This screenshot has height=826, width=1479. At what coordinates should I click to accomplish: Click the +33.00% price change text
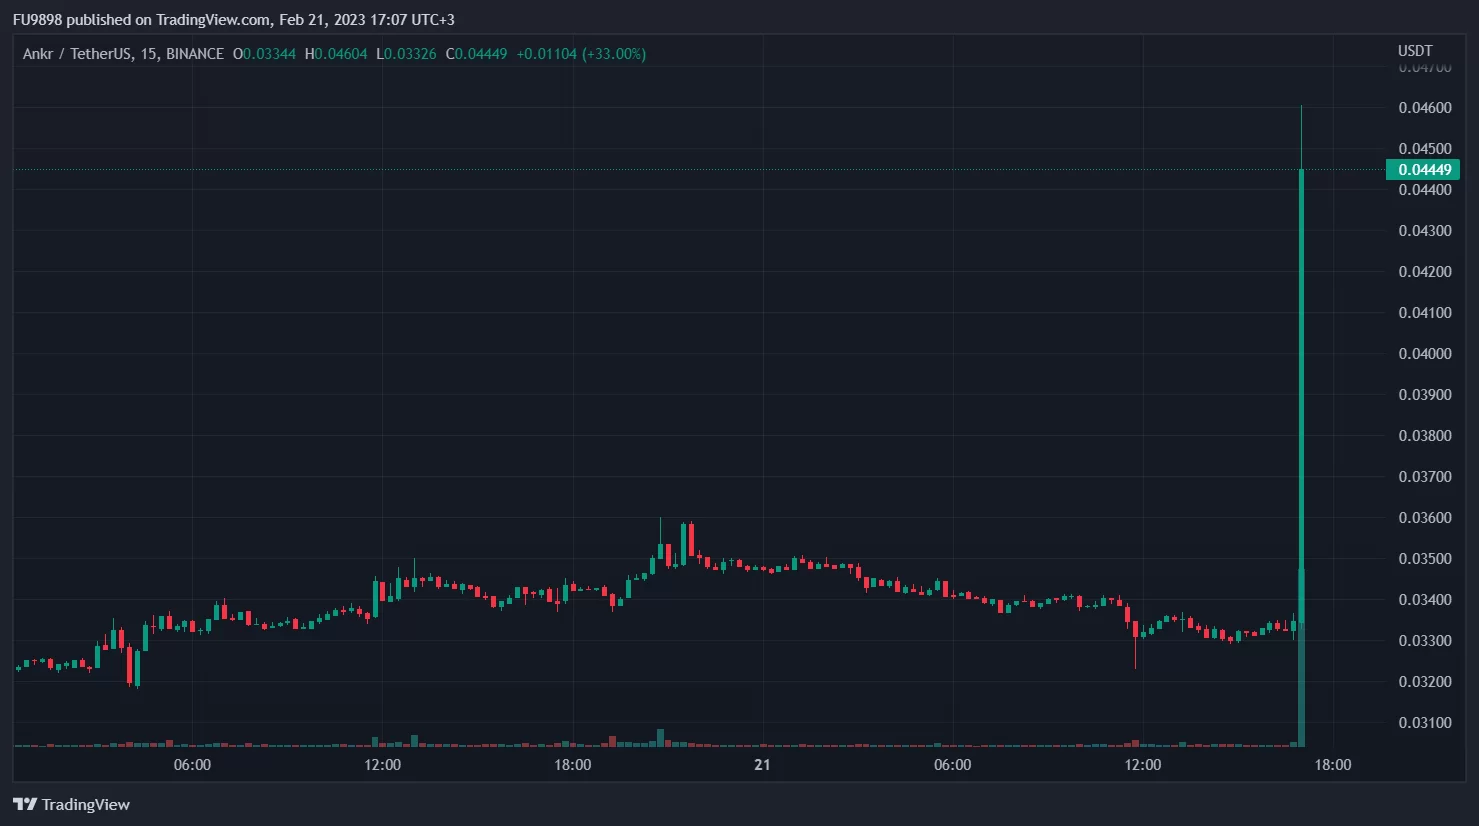[614, 54]
